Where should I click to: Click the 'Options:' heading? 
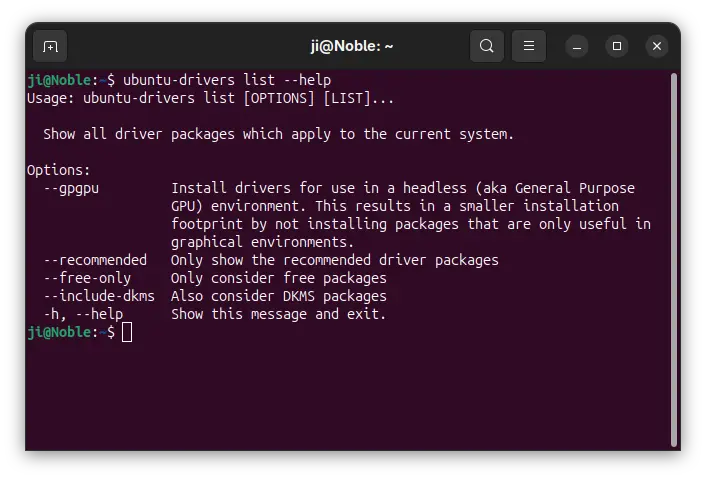tap(59, 170)
